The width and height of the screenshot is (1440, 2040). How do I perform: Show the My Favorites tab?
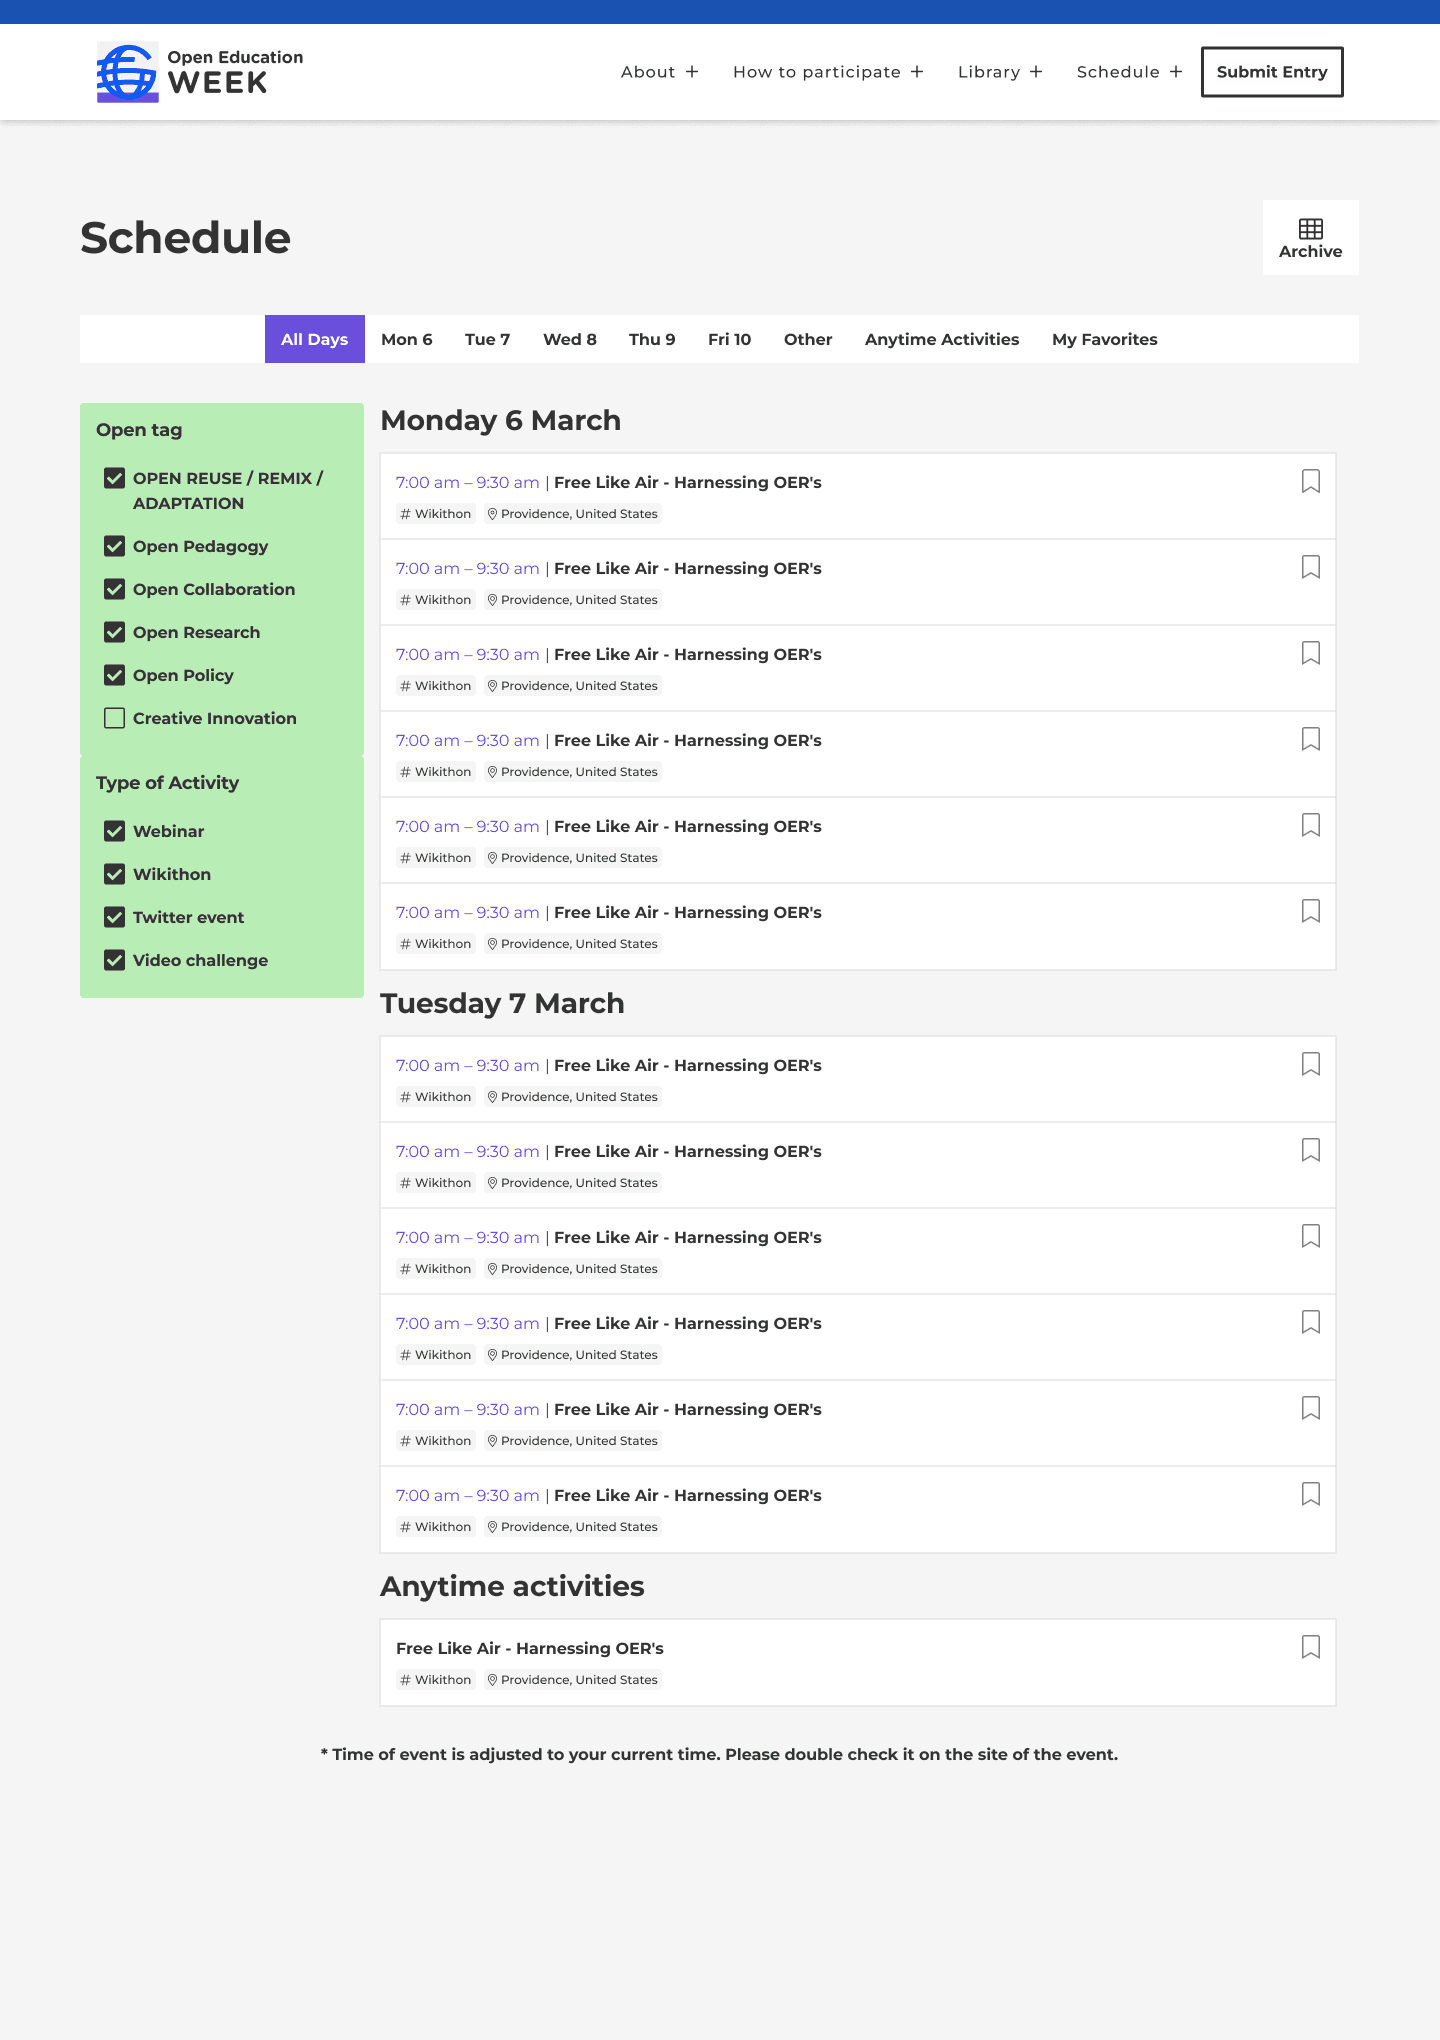click(x=1105, y=339)
